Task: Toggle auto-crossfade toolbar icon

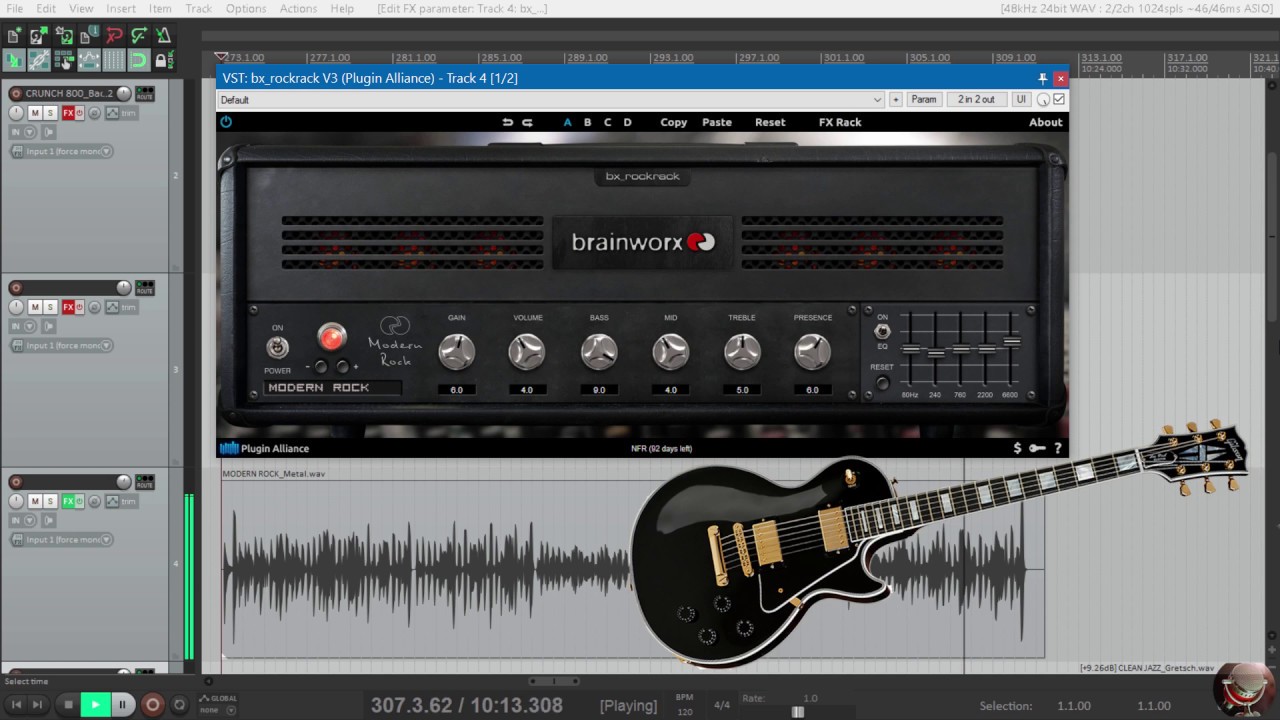Action: 14,61
